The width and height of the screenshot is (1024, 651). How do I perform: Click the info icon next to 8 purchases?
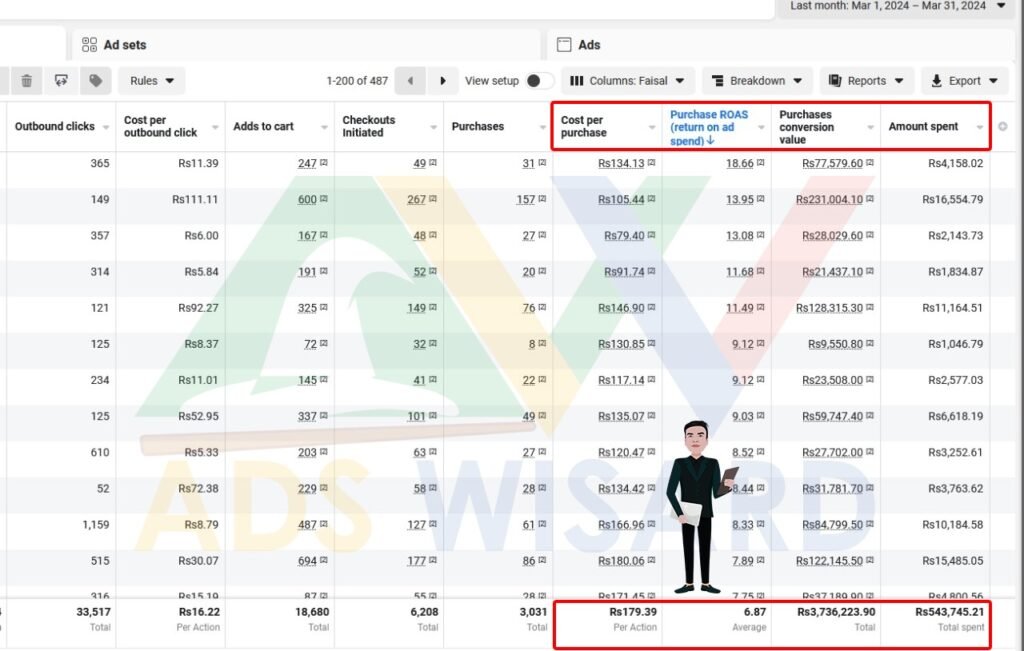tap(542, 343)
